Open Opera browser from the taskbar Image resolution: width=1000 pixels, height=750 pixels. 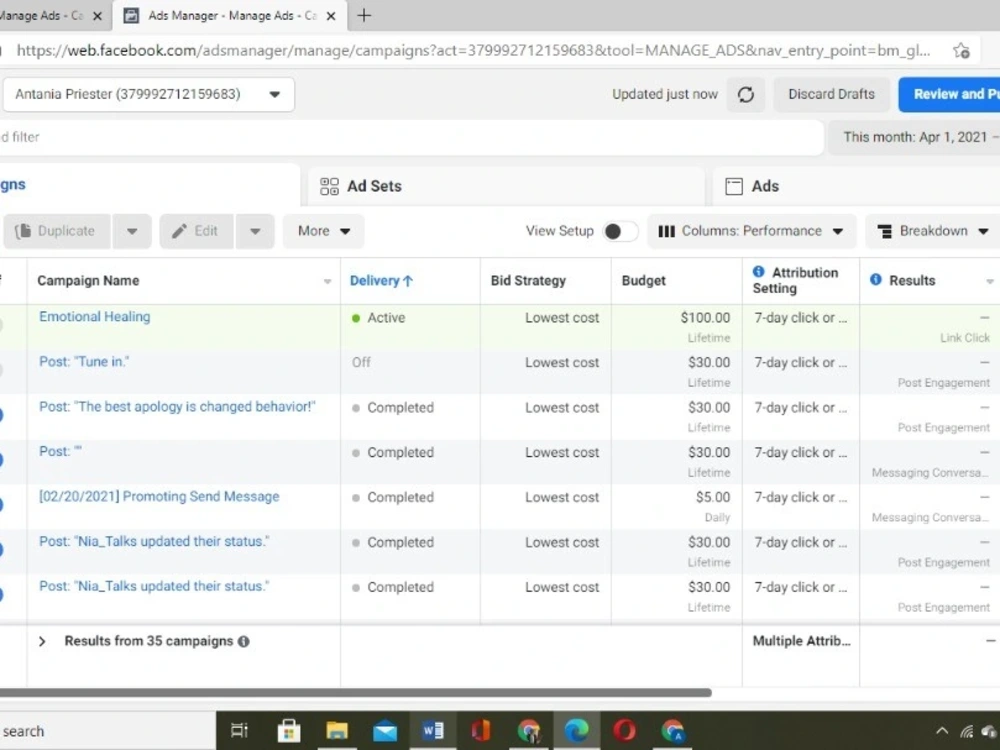pyautogui.click(x=624, y=730)
